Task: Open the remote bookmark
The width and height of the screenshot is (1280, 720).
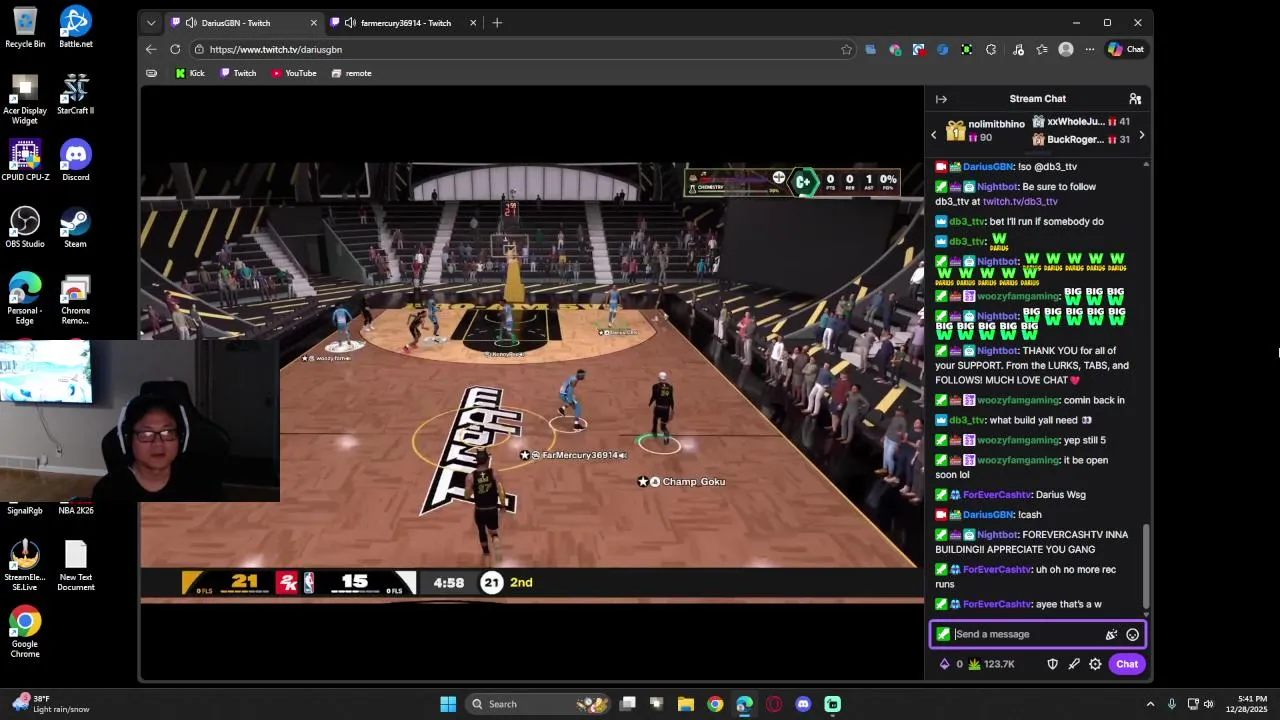Action: click(351, 73)
